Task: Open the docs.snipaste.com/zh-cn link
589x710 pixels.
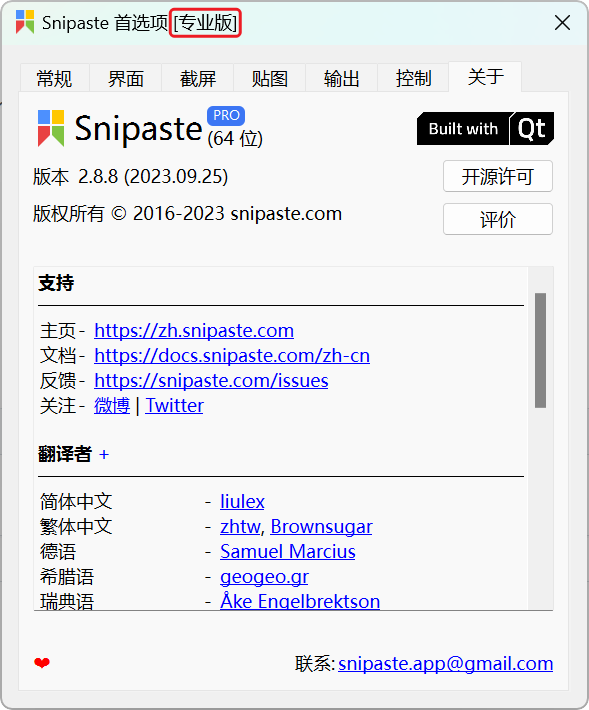Action: (x=232, y=355)
